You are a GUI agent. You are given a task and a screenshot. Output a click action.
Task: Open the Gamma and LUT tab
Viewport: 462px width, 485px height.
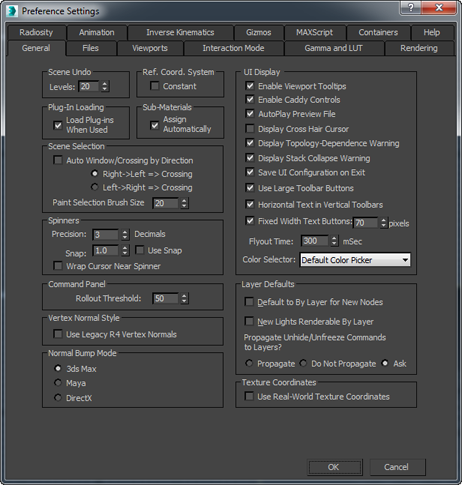tap(333, 48)
